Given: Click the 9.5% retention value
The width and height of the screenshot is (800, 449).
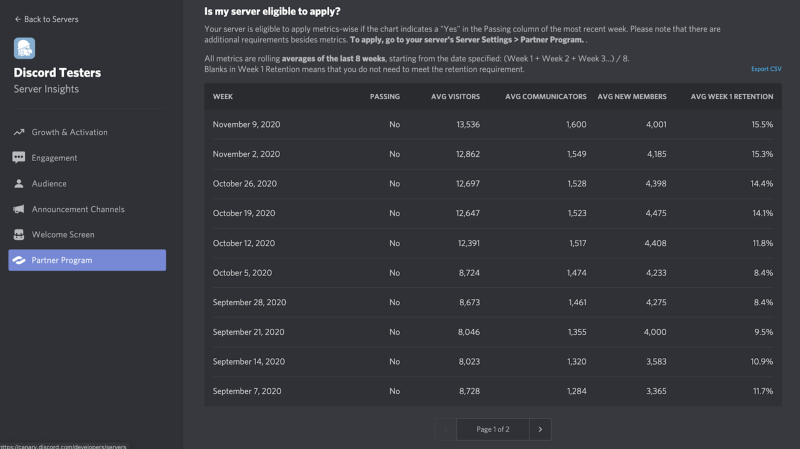Looking at the screenshot, I should (x=764, y=332).
